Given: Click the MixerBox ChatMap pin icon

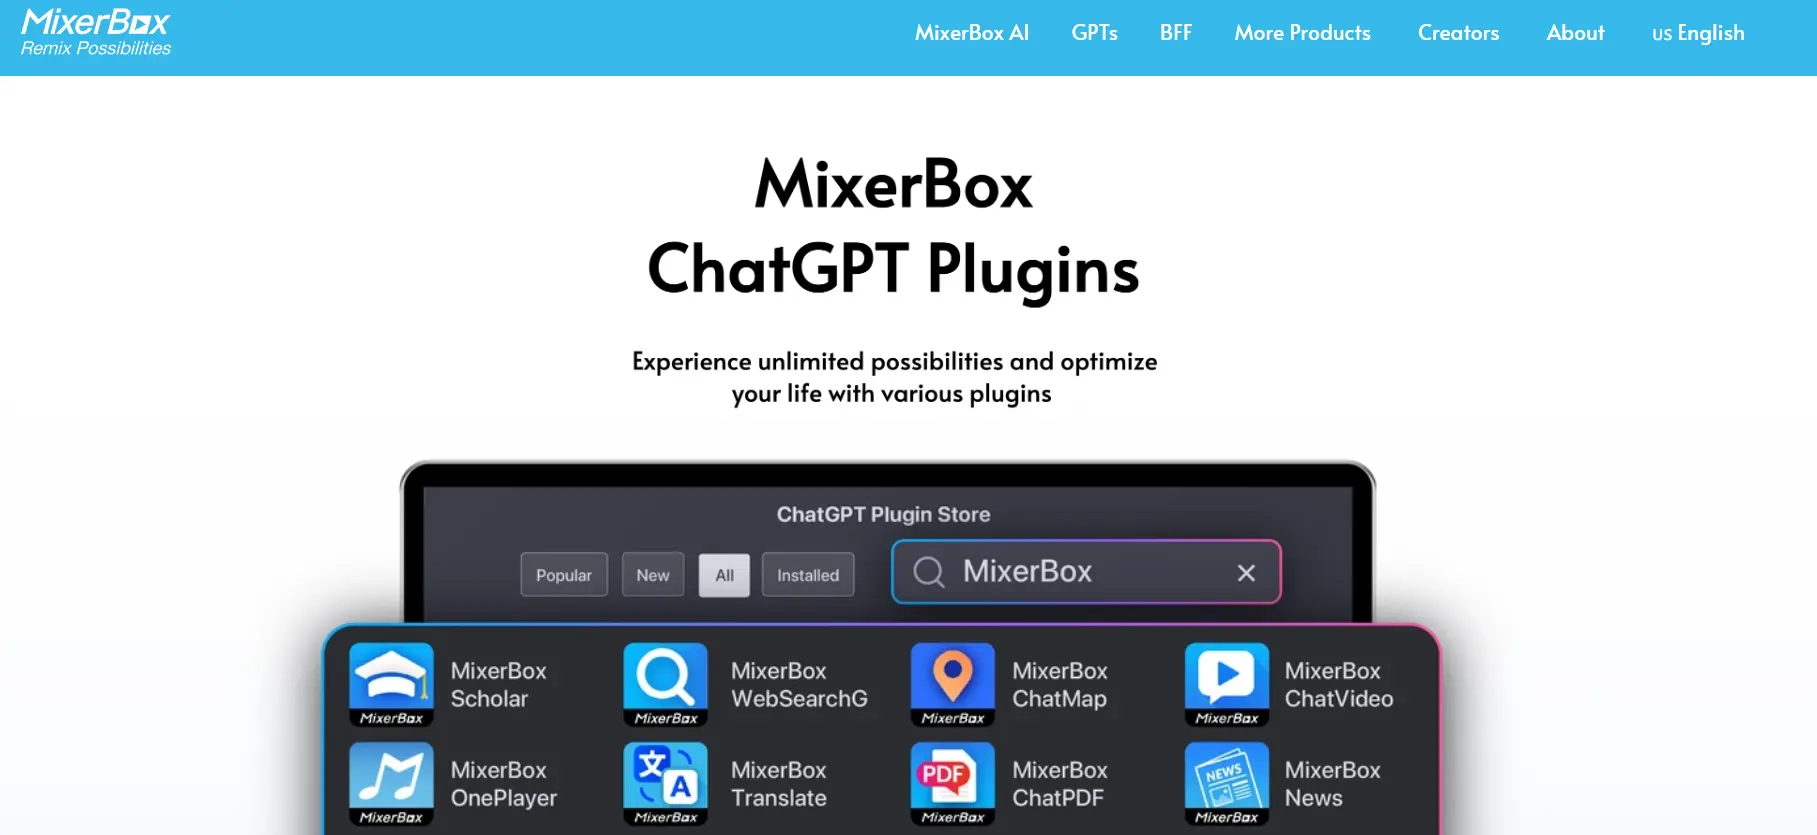Looking at the screenshot, I should [x=953, y=684].
